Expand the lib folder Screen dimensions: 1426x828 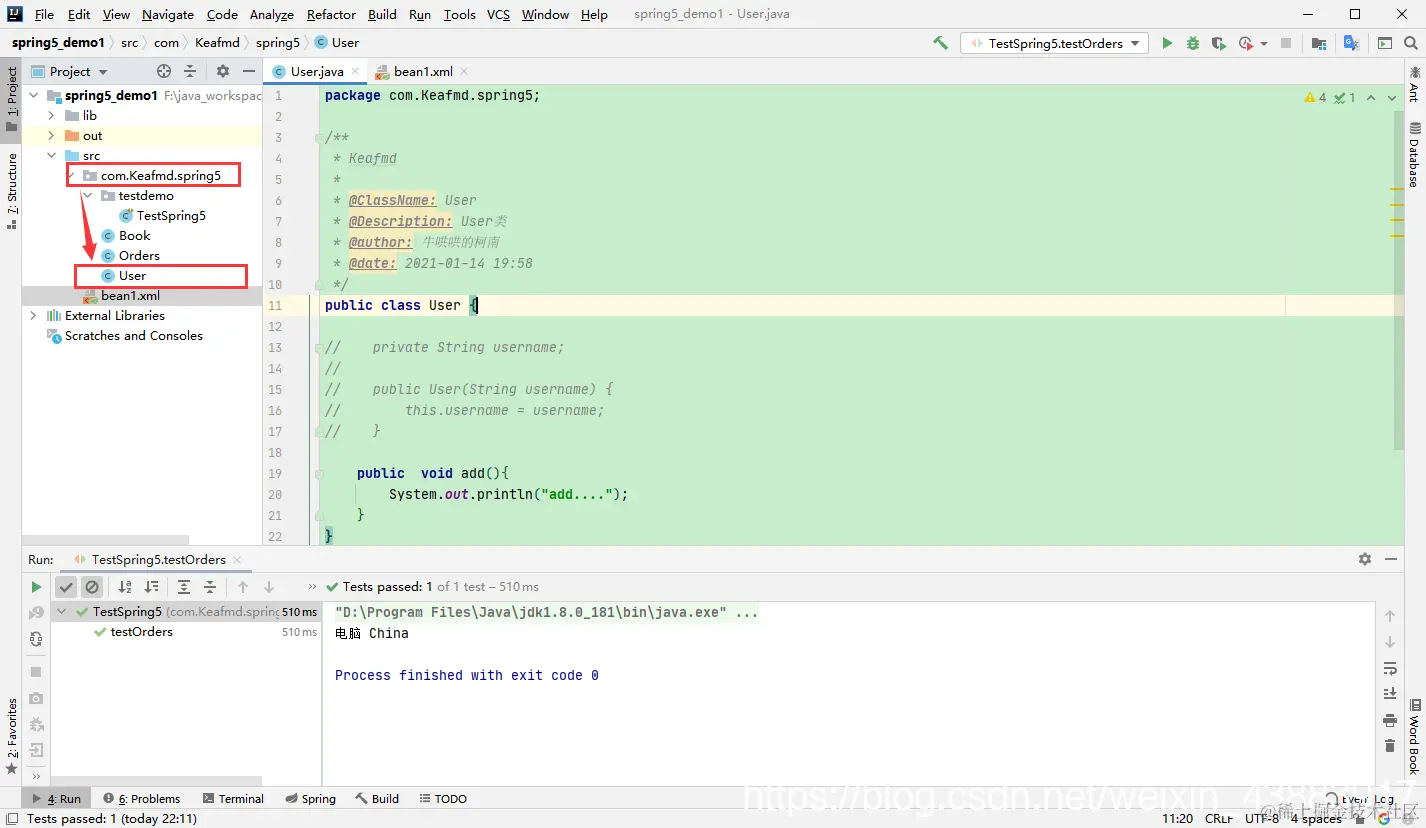(51, 116)
